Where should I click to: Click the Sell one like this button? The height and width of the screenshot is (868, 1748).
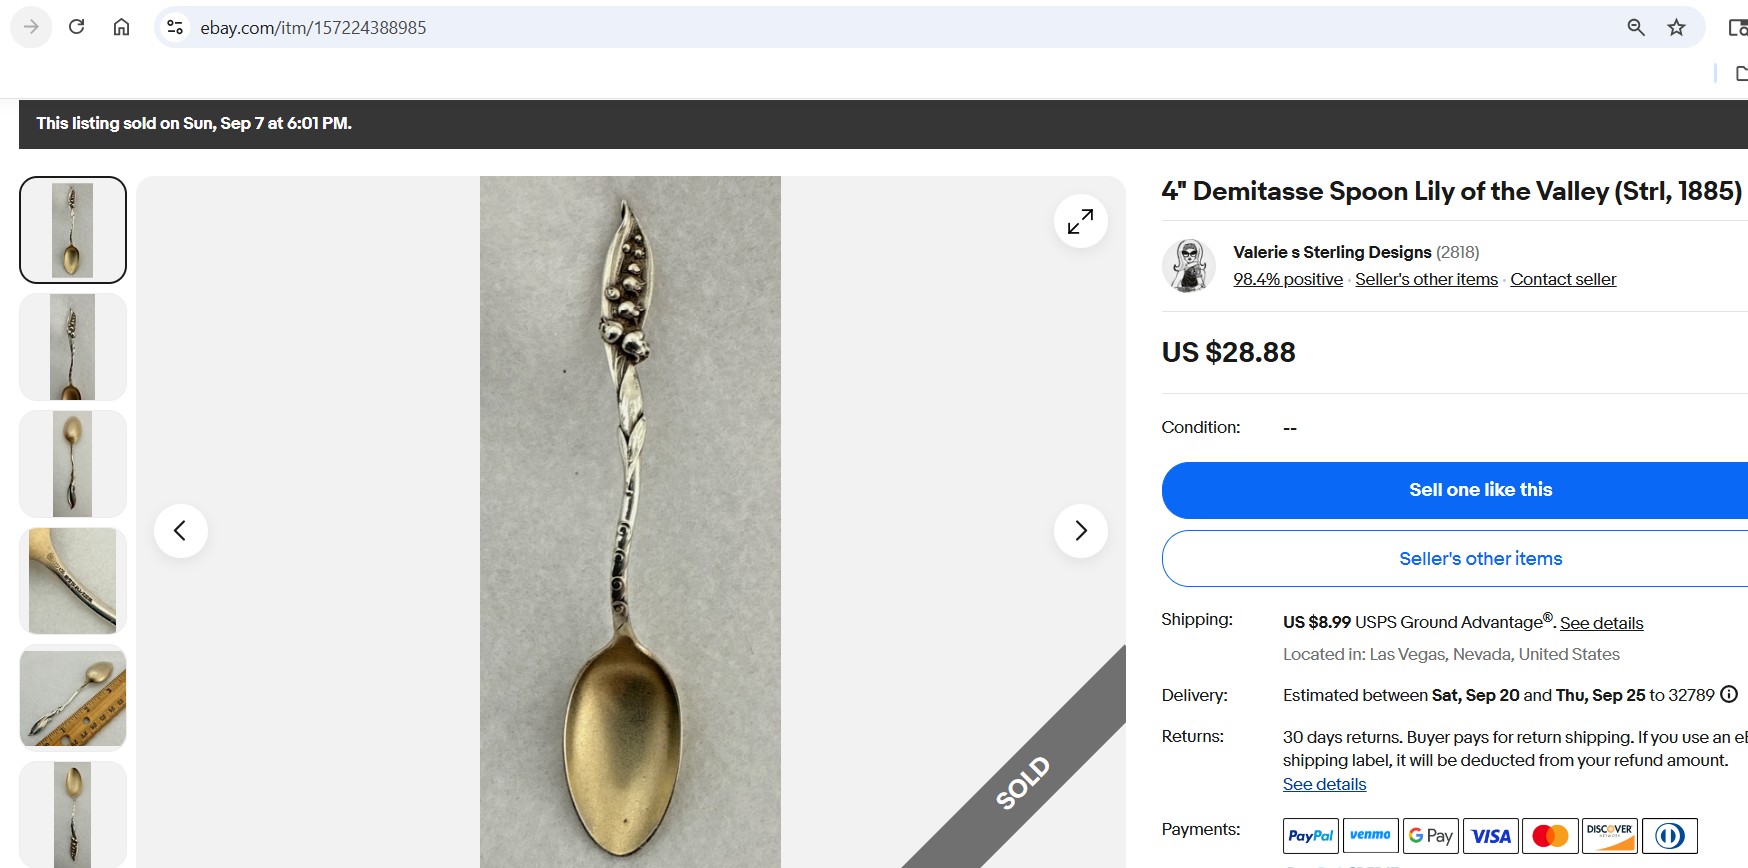[x=1480, y=490]
